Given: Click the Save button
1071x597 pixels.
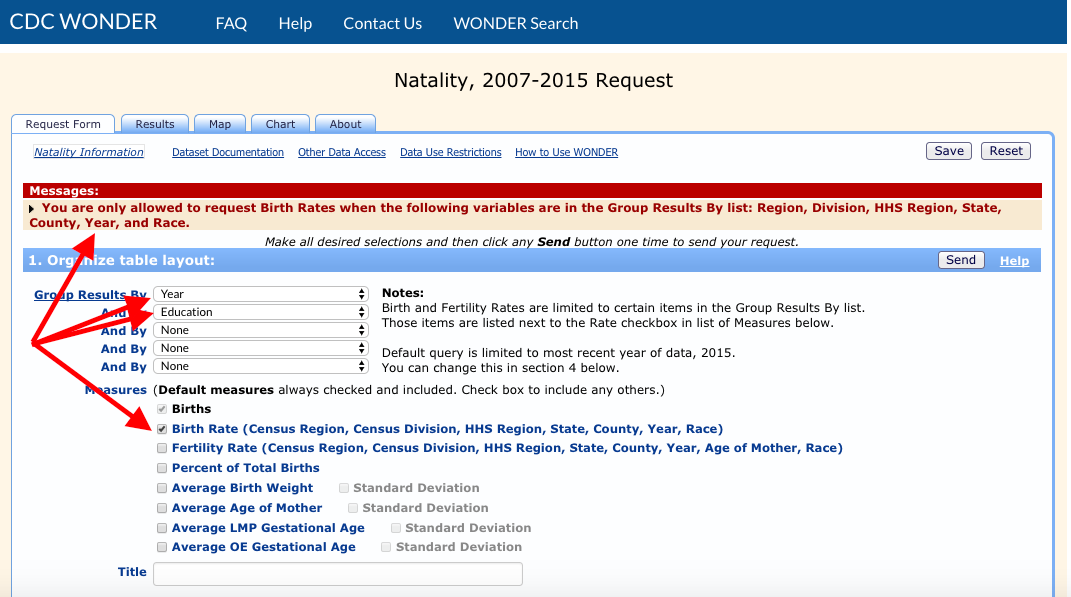Looking at the screenshot, I should [x=947, y=150].
